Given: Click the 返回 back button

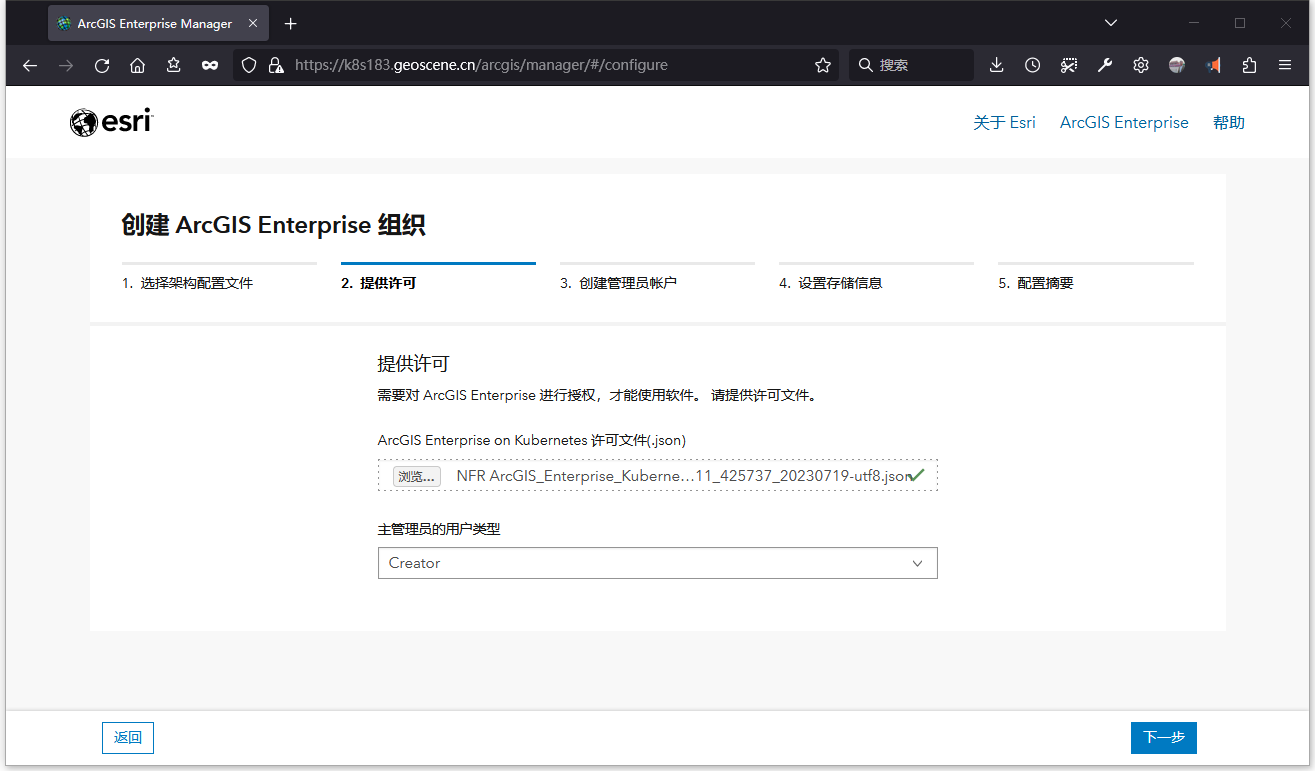Looking at the screenshot, I should tap(128, 738).
